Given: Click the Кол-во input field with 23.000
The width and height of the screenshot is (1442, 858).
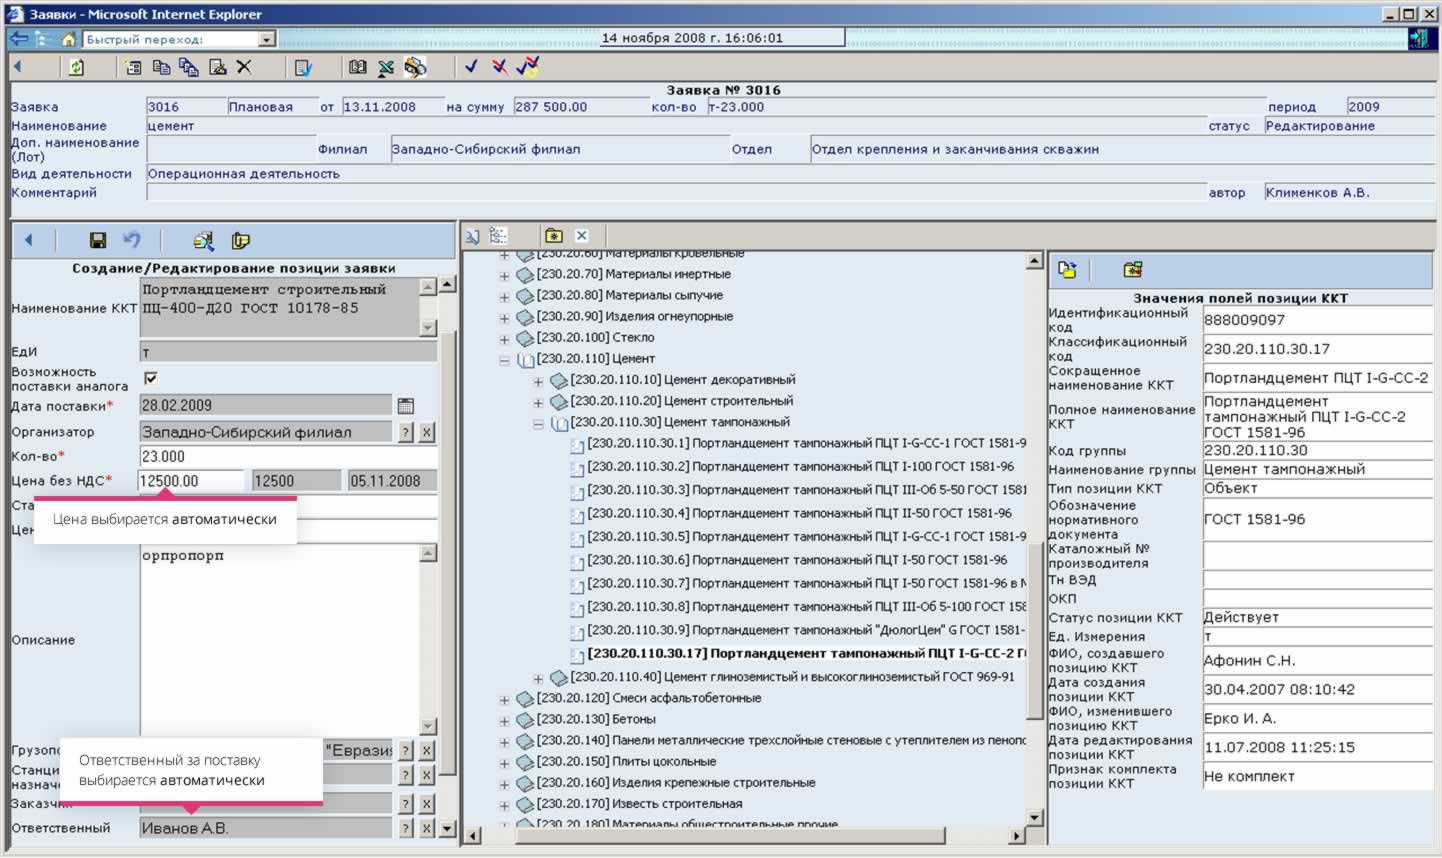Looking at the screenshot, I should tap(288, 456).
